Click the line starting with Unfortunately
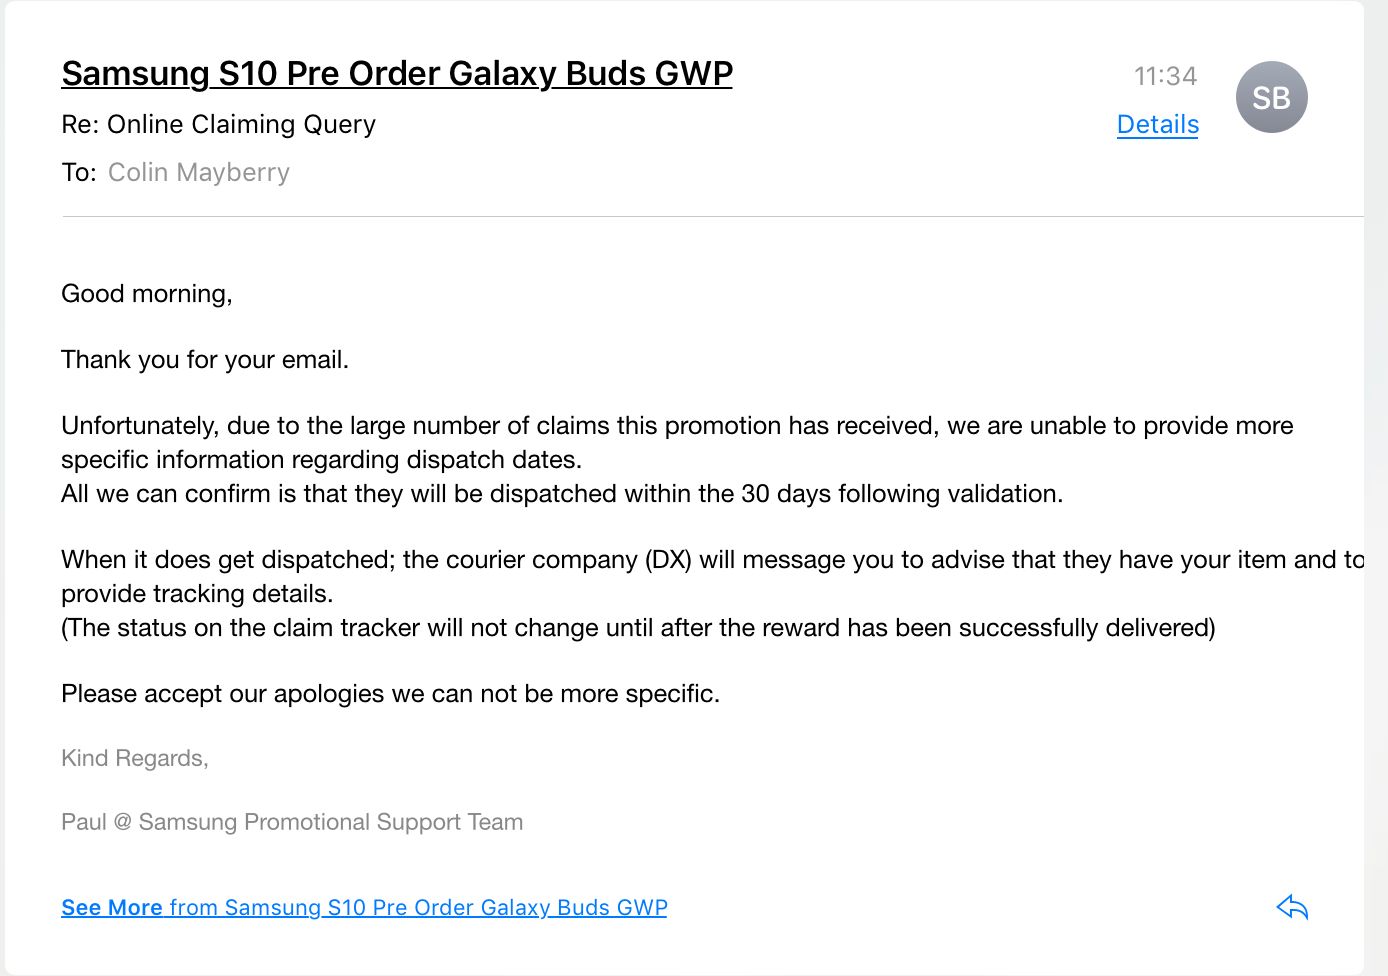 click(x=677, y=425)
